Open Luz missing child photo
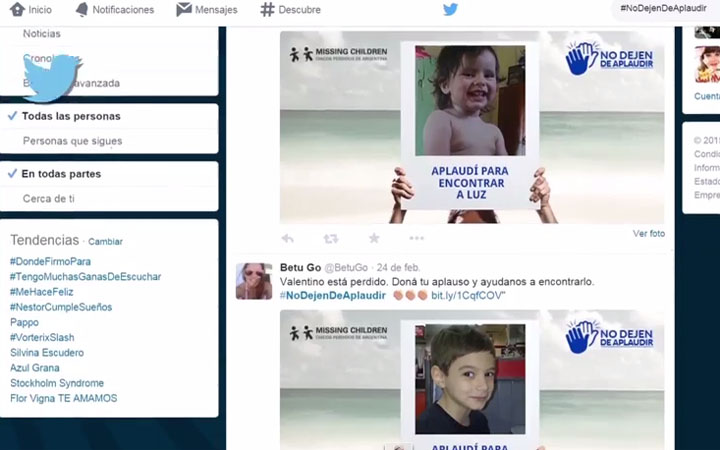Screen dimensions: 720x450 click(x=472, y=127)
